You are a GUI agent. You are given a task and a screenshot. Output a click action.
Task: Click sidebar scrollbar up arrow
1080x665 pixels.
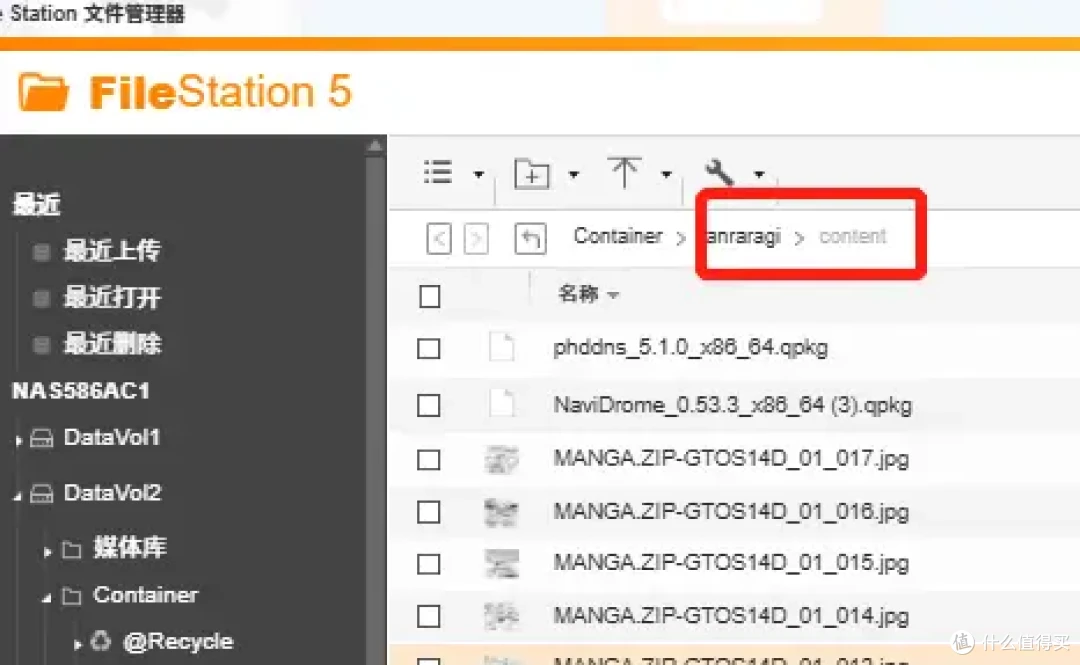pos(375,145)
